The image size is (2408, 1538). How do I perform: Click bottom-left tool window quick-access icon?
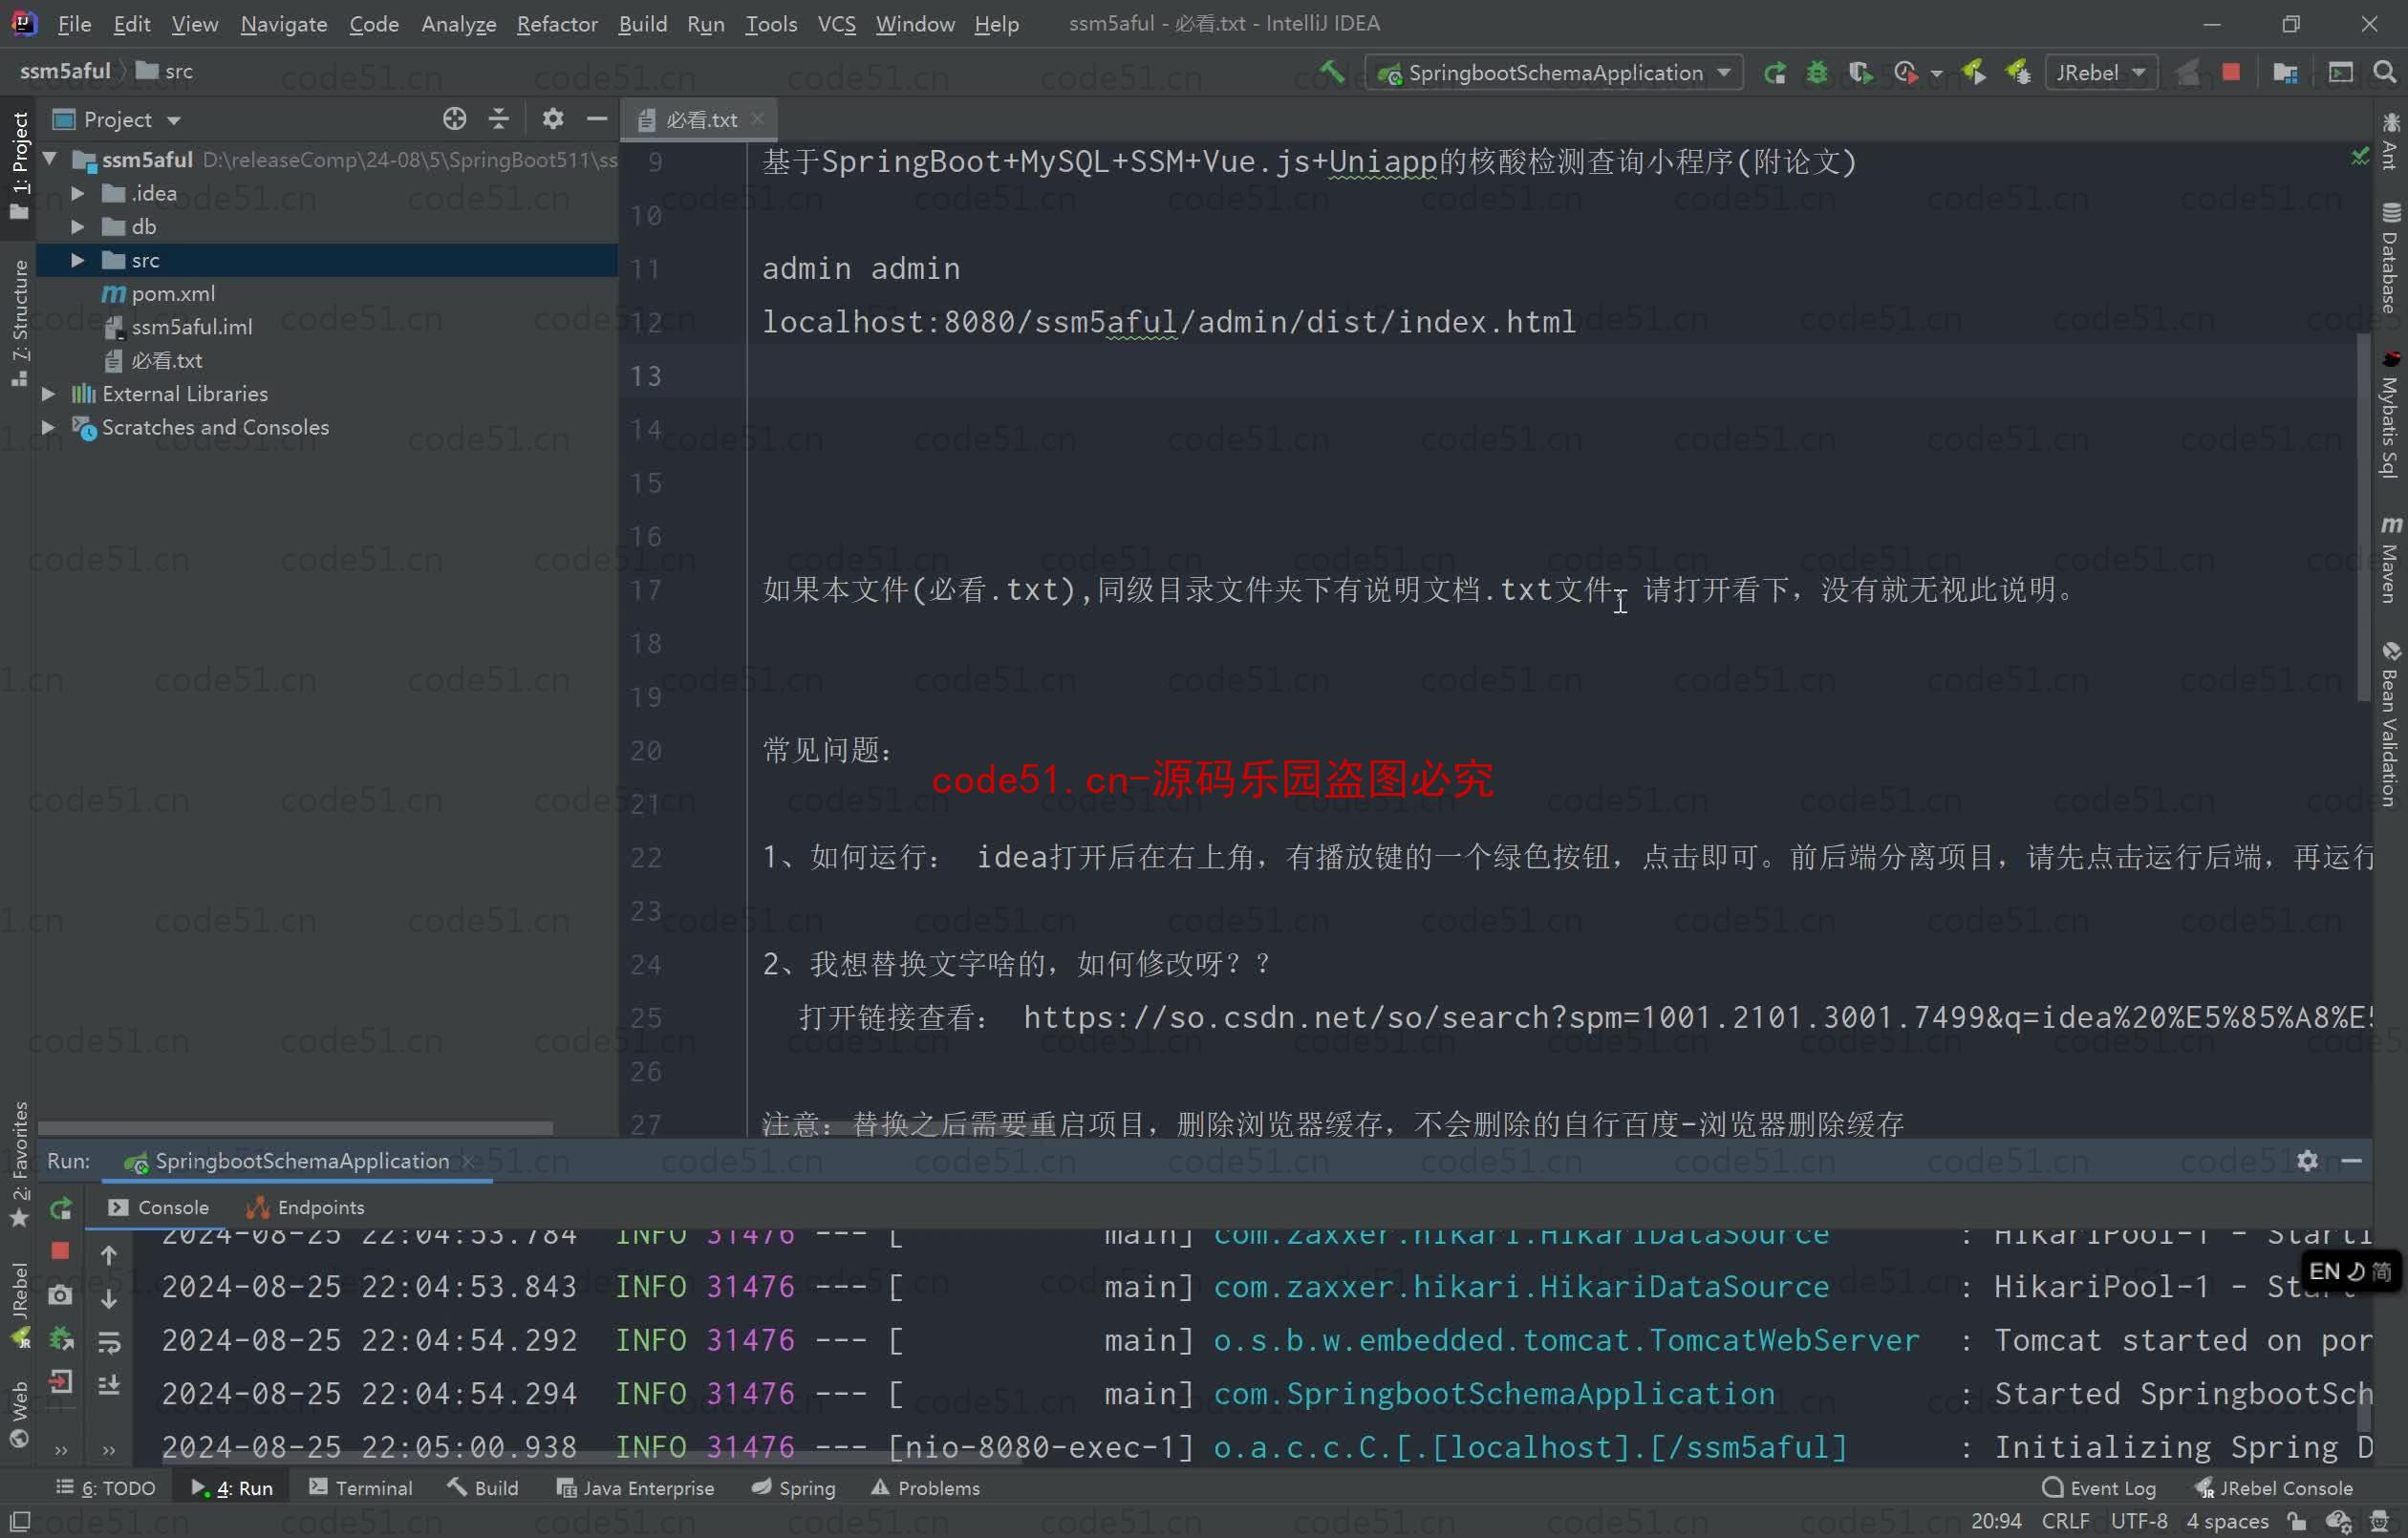[19, 1522]
